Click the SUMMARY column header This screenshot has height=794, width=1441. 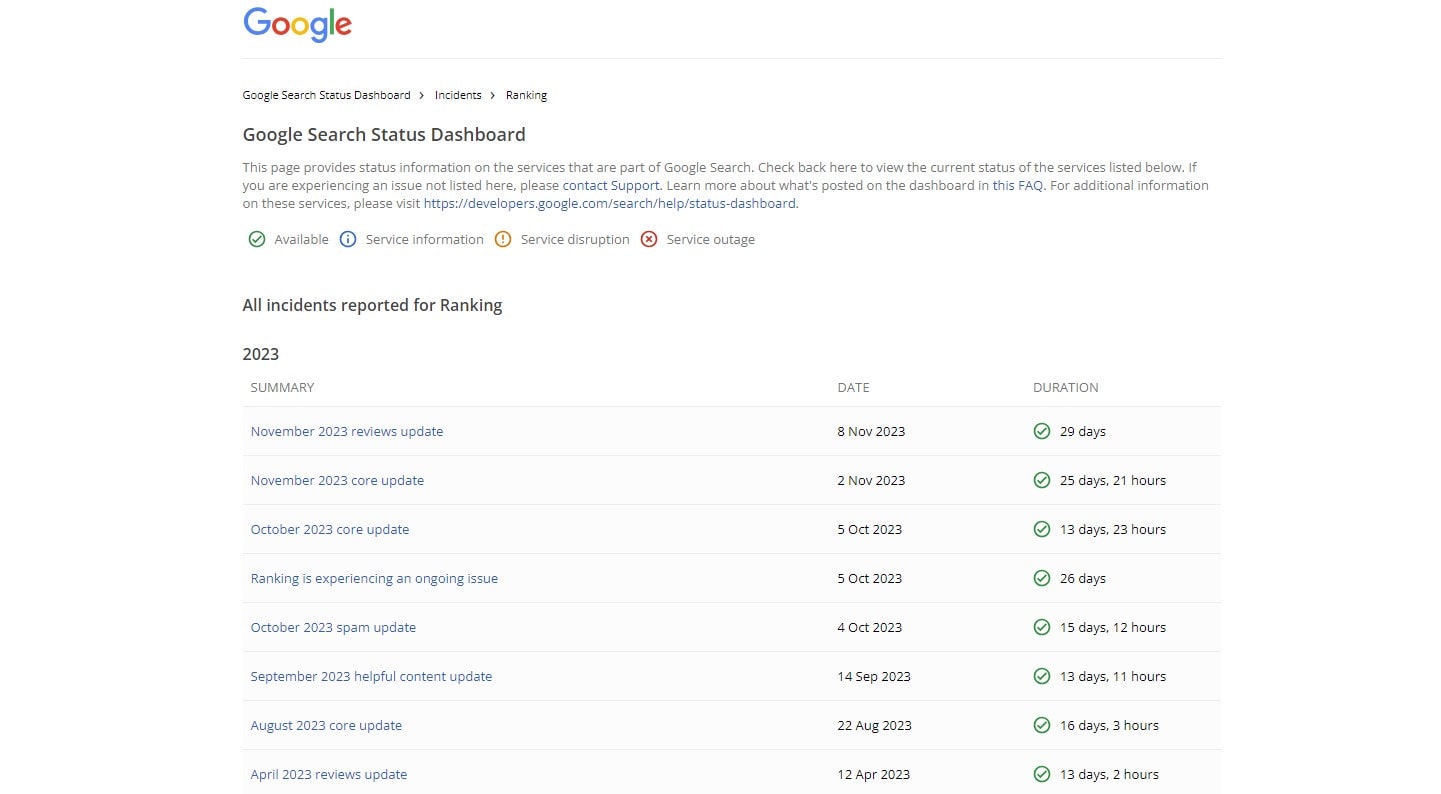coord(282,387)
